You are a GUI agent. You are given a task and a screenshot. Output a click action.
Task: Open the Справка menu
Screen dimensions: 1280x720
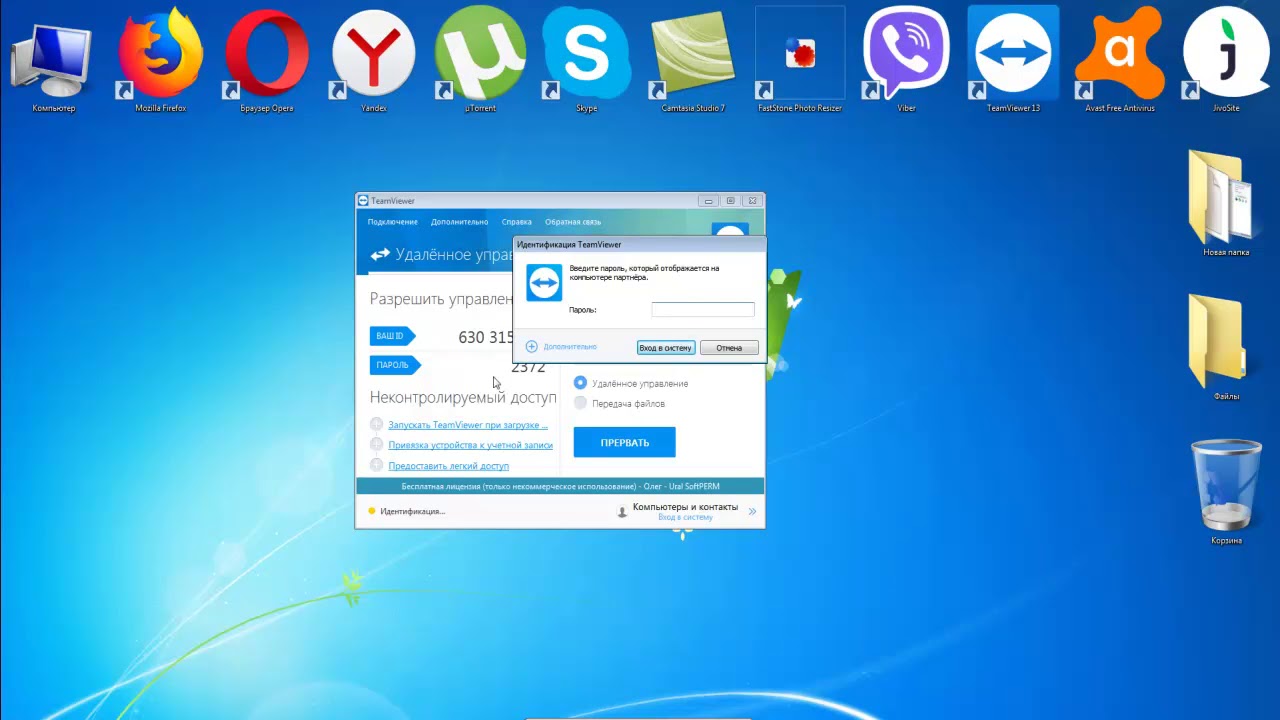pos(517,222)
